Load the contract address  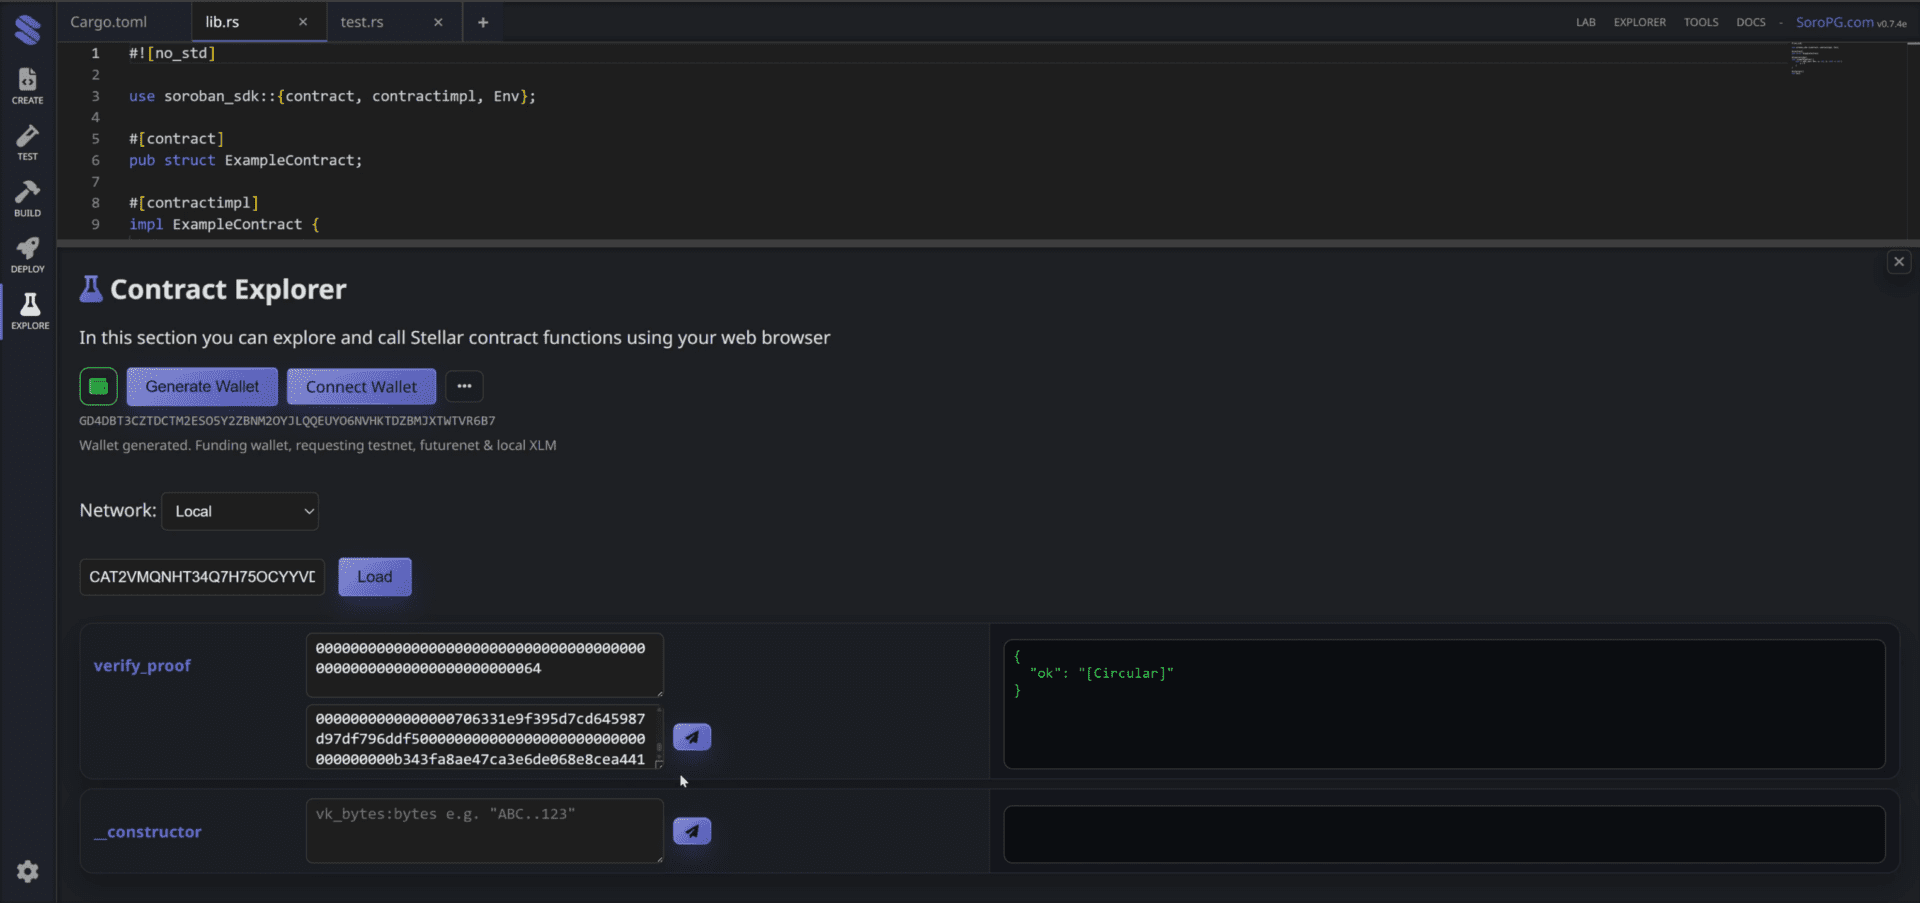click(374, 577)
